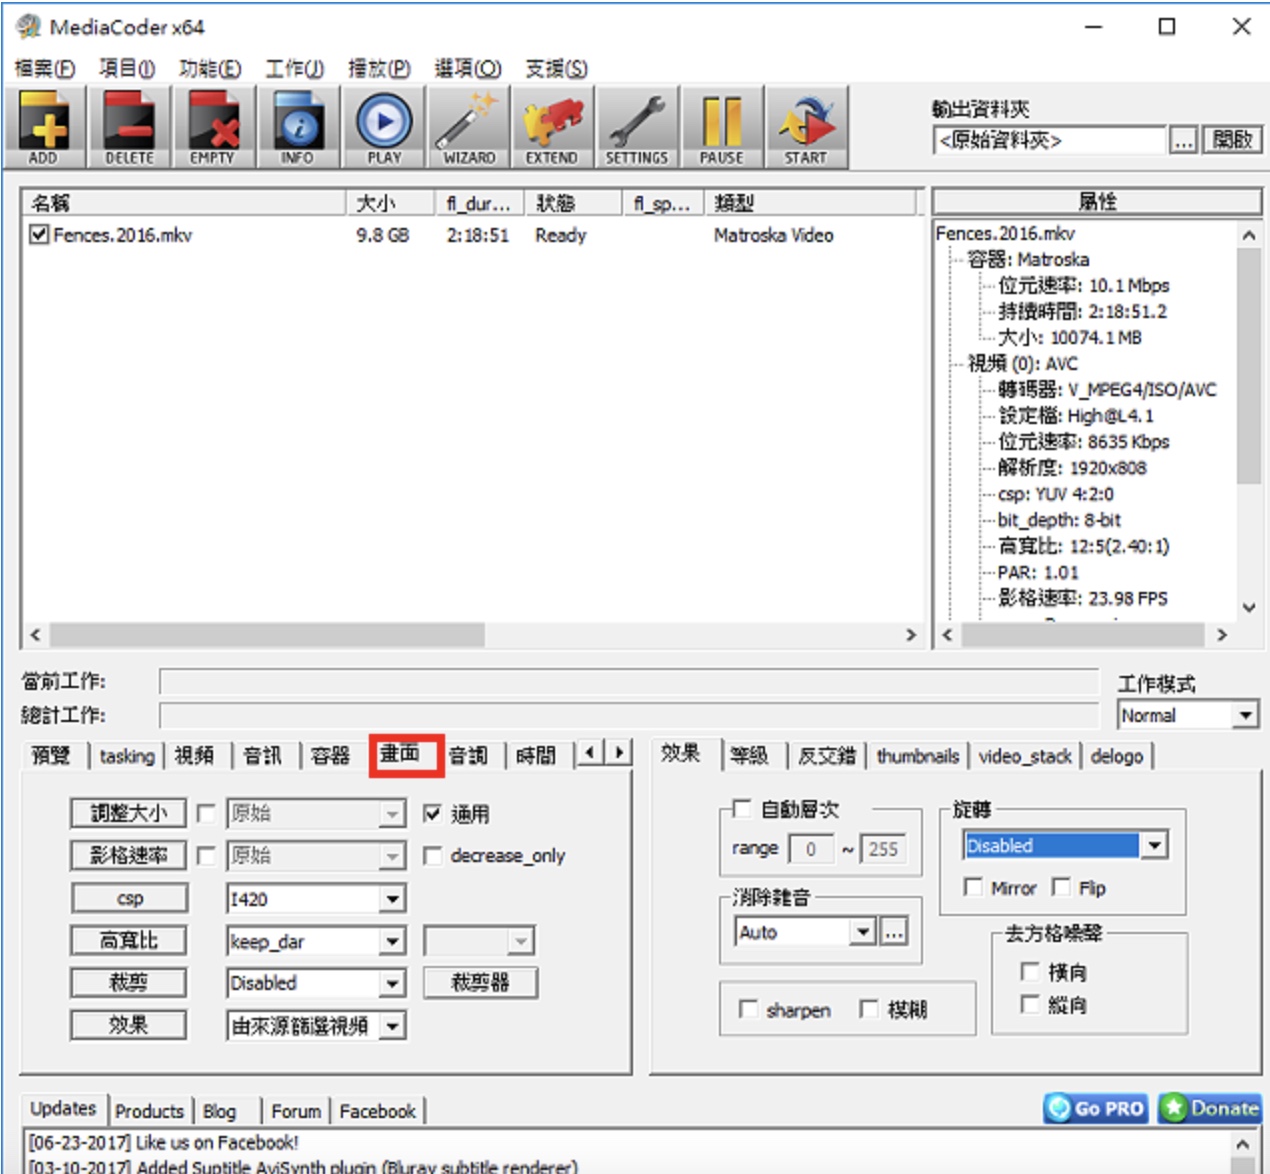
Task: Switch to the tasking tab
Action: pos(127,756)
